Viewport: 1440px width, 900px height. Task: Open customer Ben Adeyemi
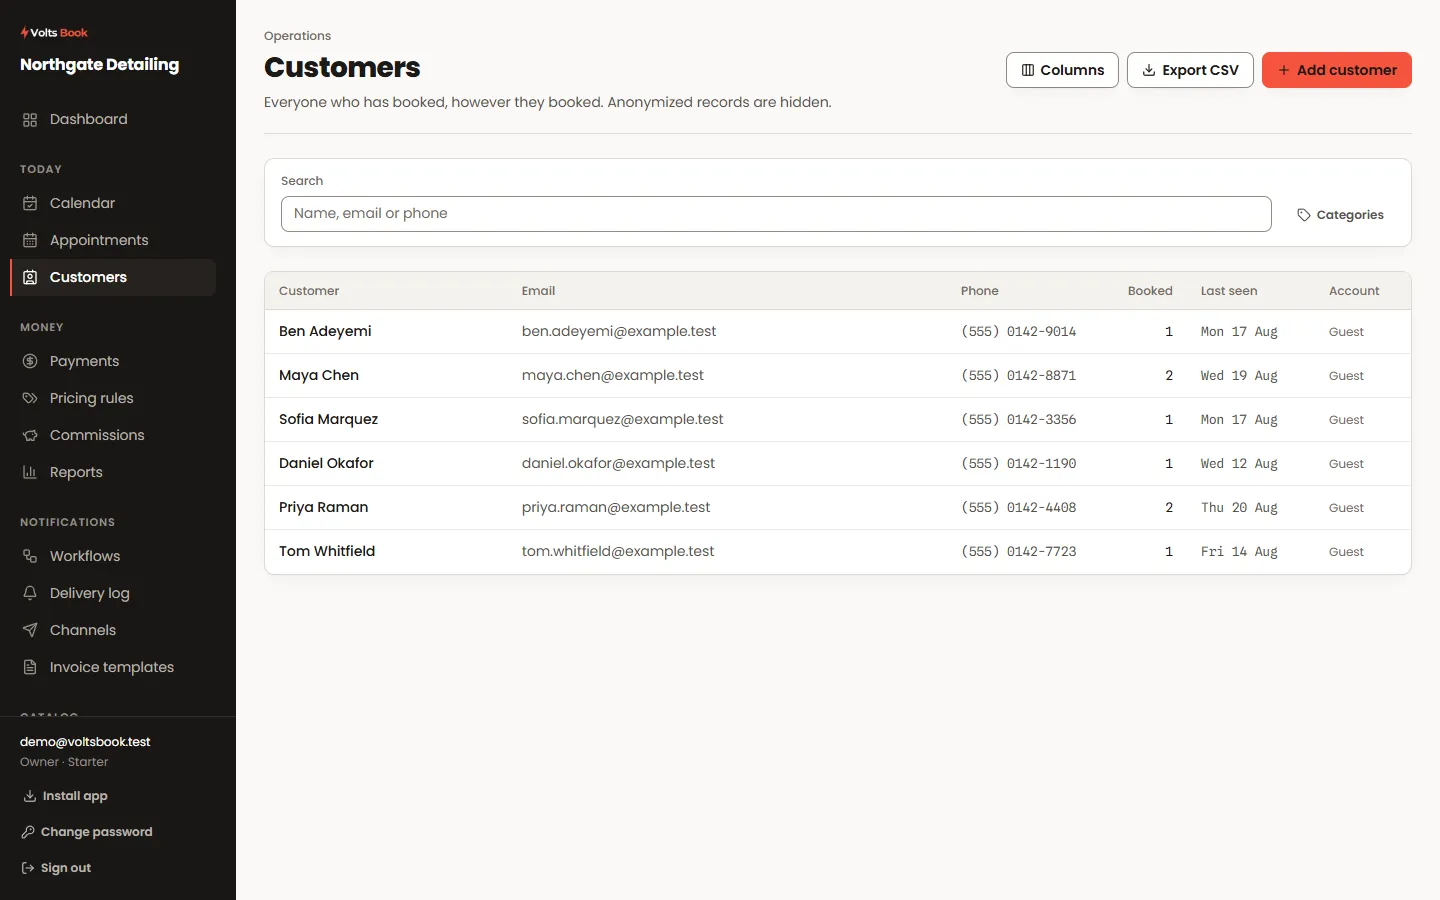[x=325, y=332]
